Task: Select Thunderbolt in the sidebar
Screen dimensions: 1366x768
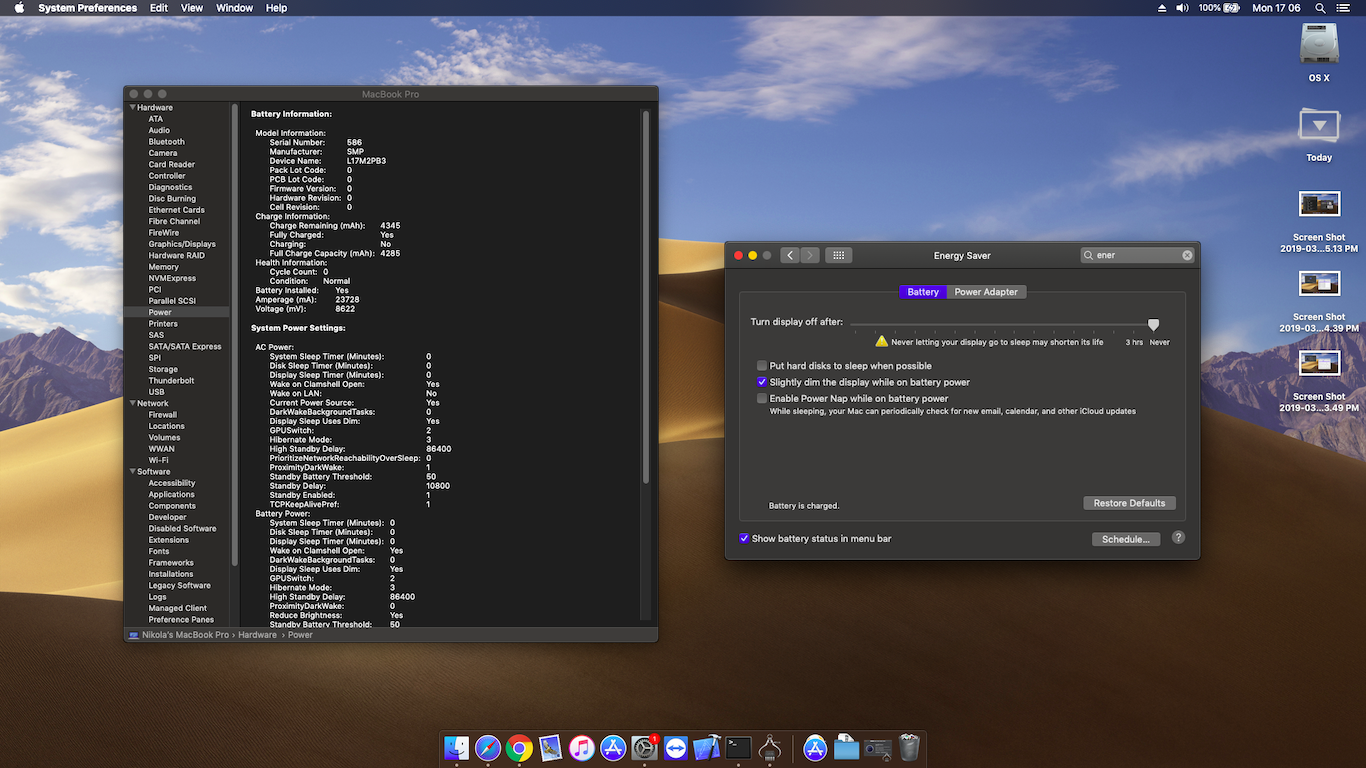Action: (172, 381)
